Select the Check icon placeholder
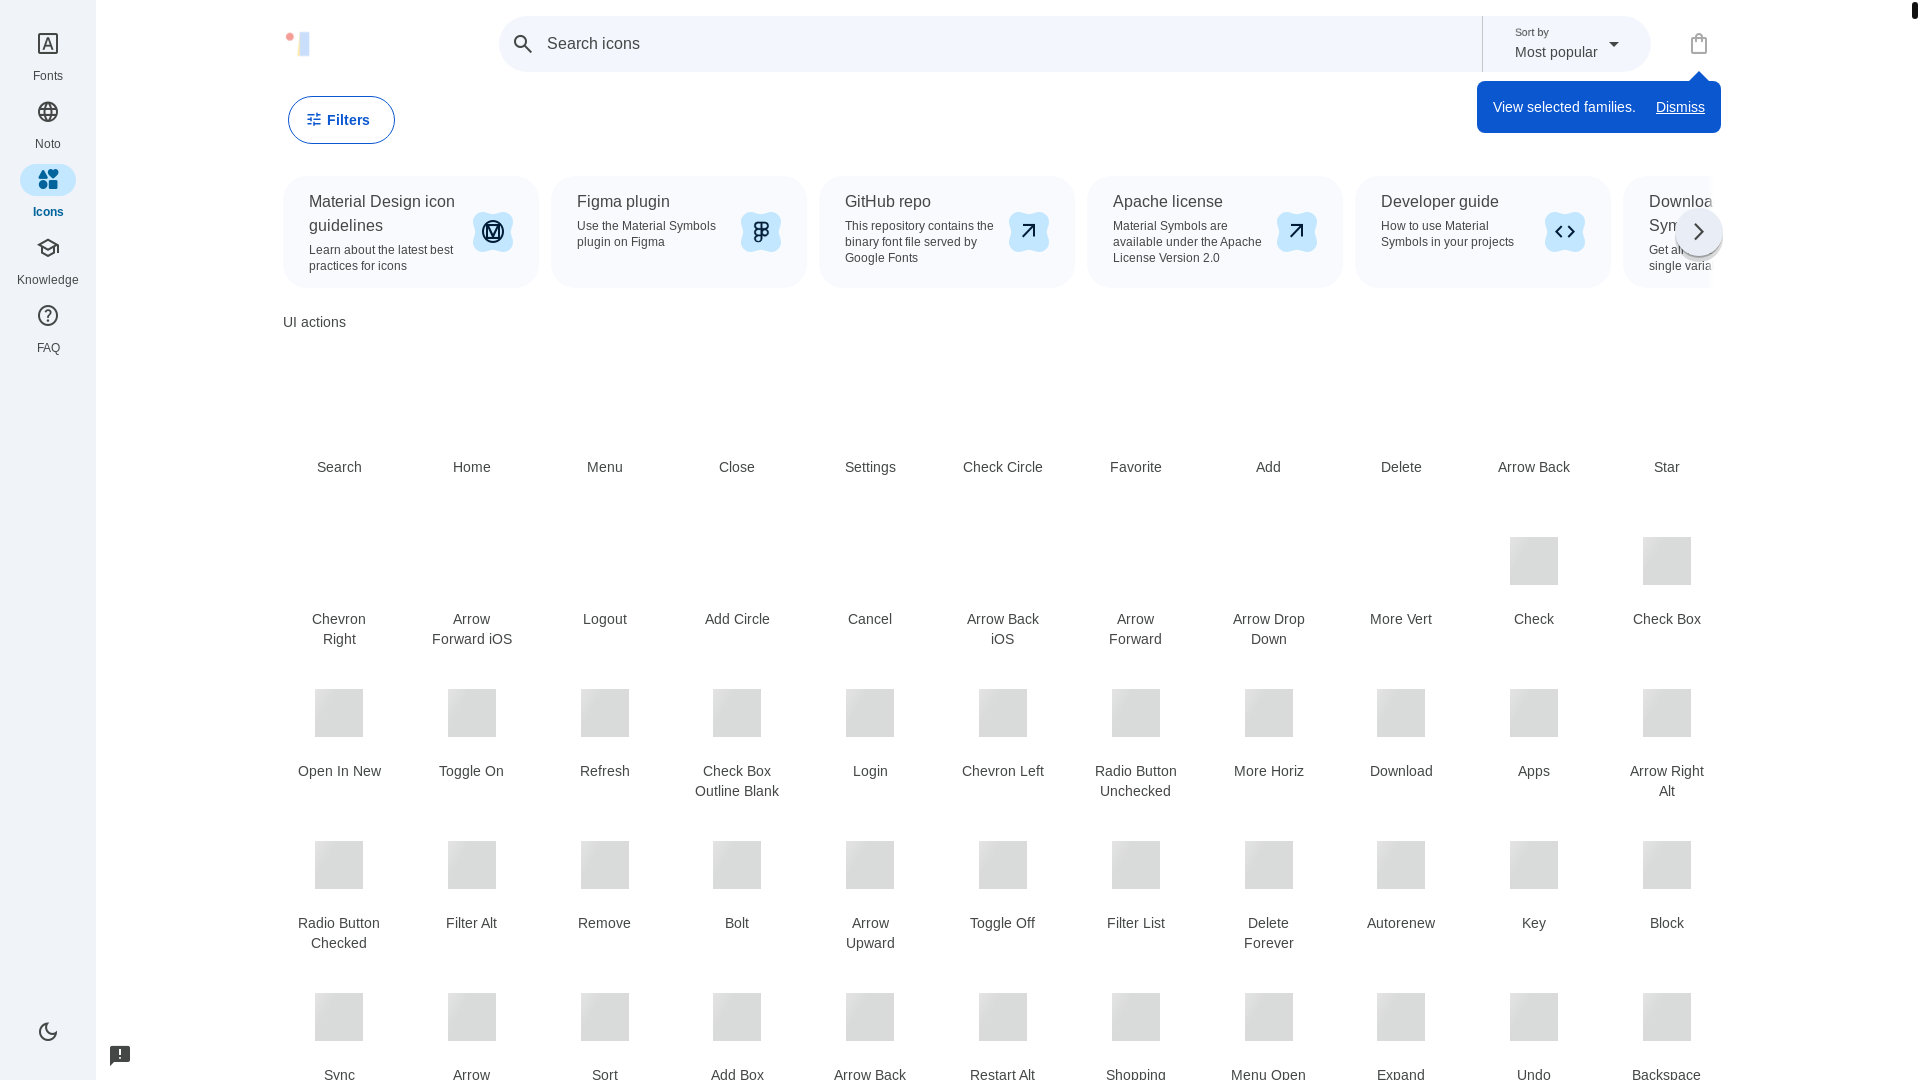 coord(1533,561)
